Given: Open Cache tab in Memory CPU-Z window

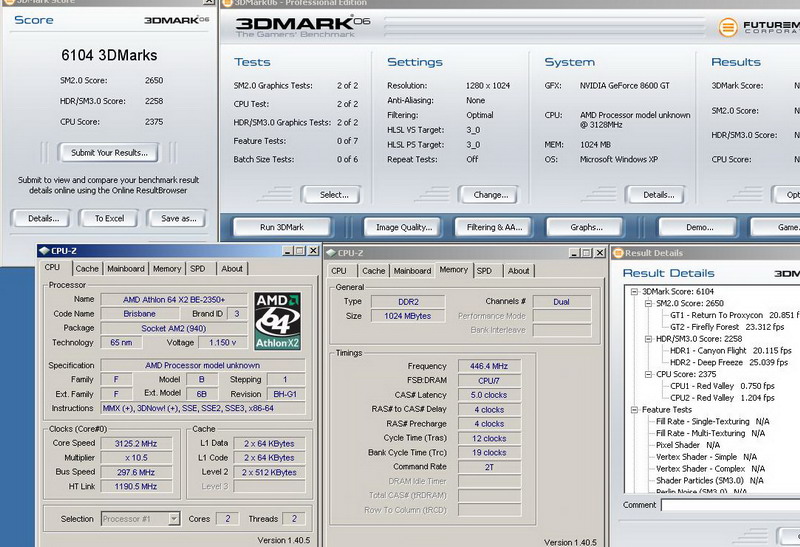Looking at the screenshot, I should (373, 271).
